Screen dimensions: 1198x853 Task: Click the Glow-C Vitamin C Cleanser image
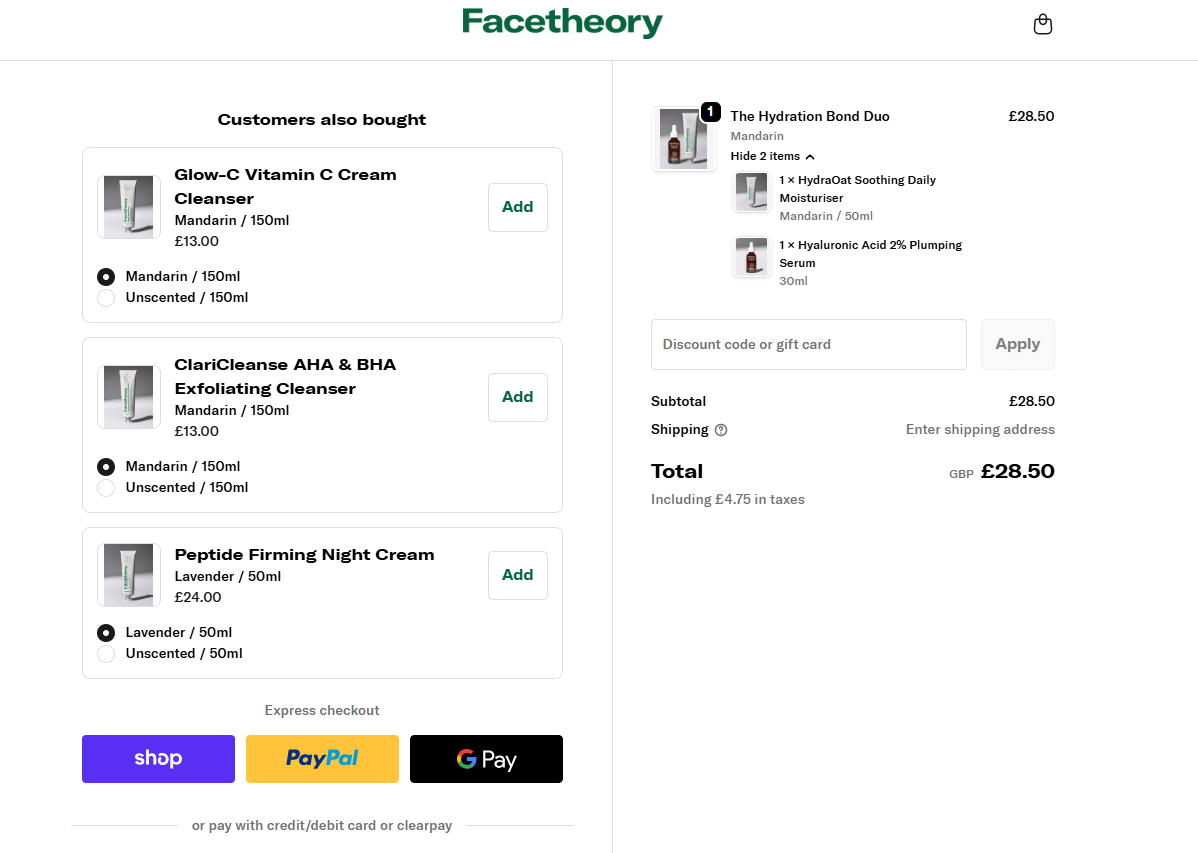coord(129,207)
